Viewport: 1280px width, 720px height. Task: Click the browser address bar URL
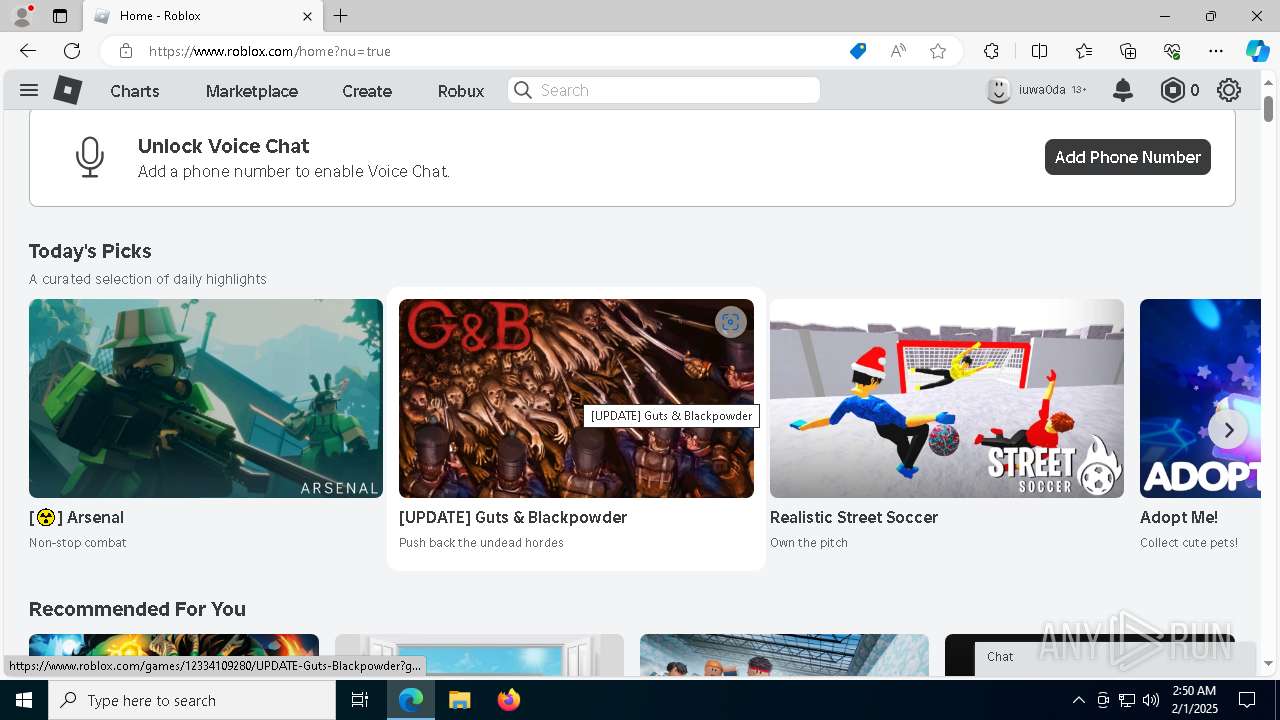click(x=270, y=51)
